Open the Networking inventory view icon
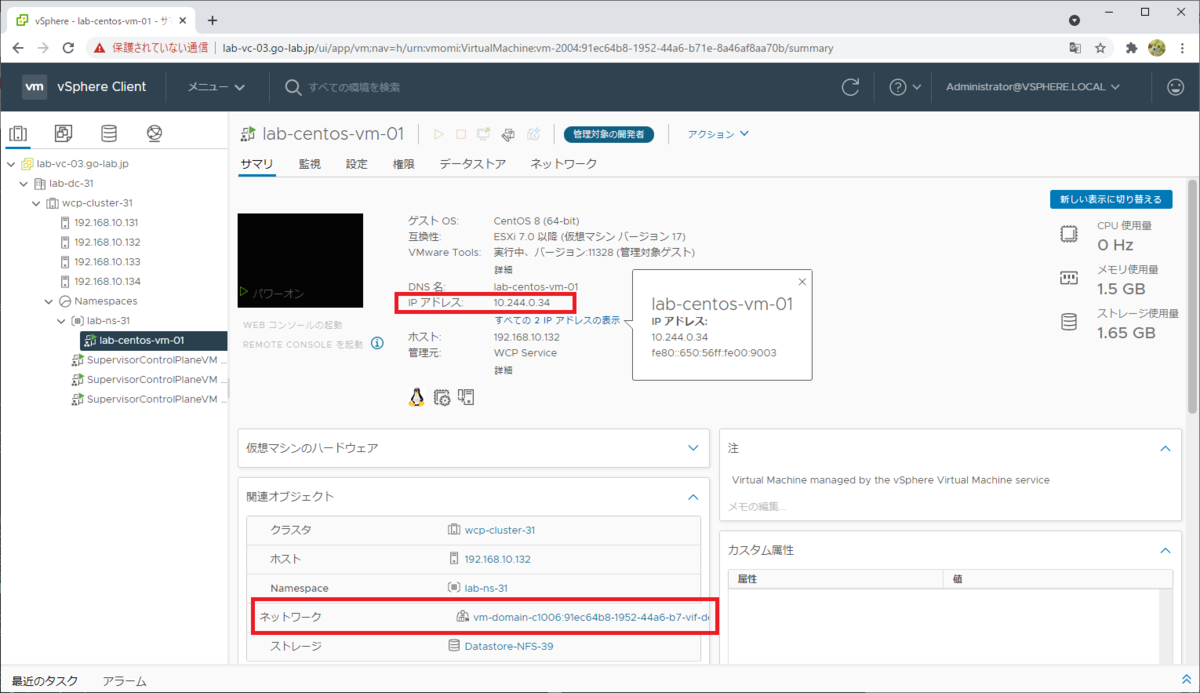Image resolution: width=1200 pixels, height=693 pixels. pyautogui.click(x=154, y=133)
